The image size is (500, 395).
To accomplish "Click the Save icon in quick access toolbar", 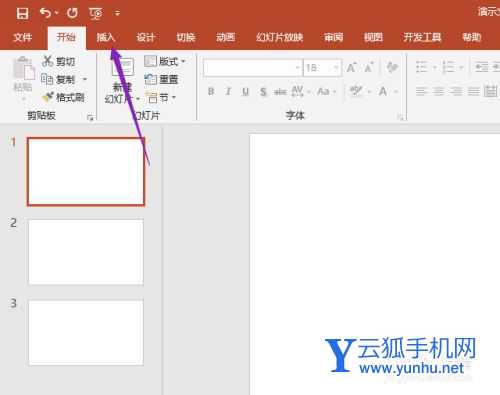I will point(22,13).
